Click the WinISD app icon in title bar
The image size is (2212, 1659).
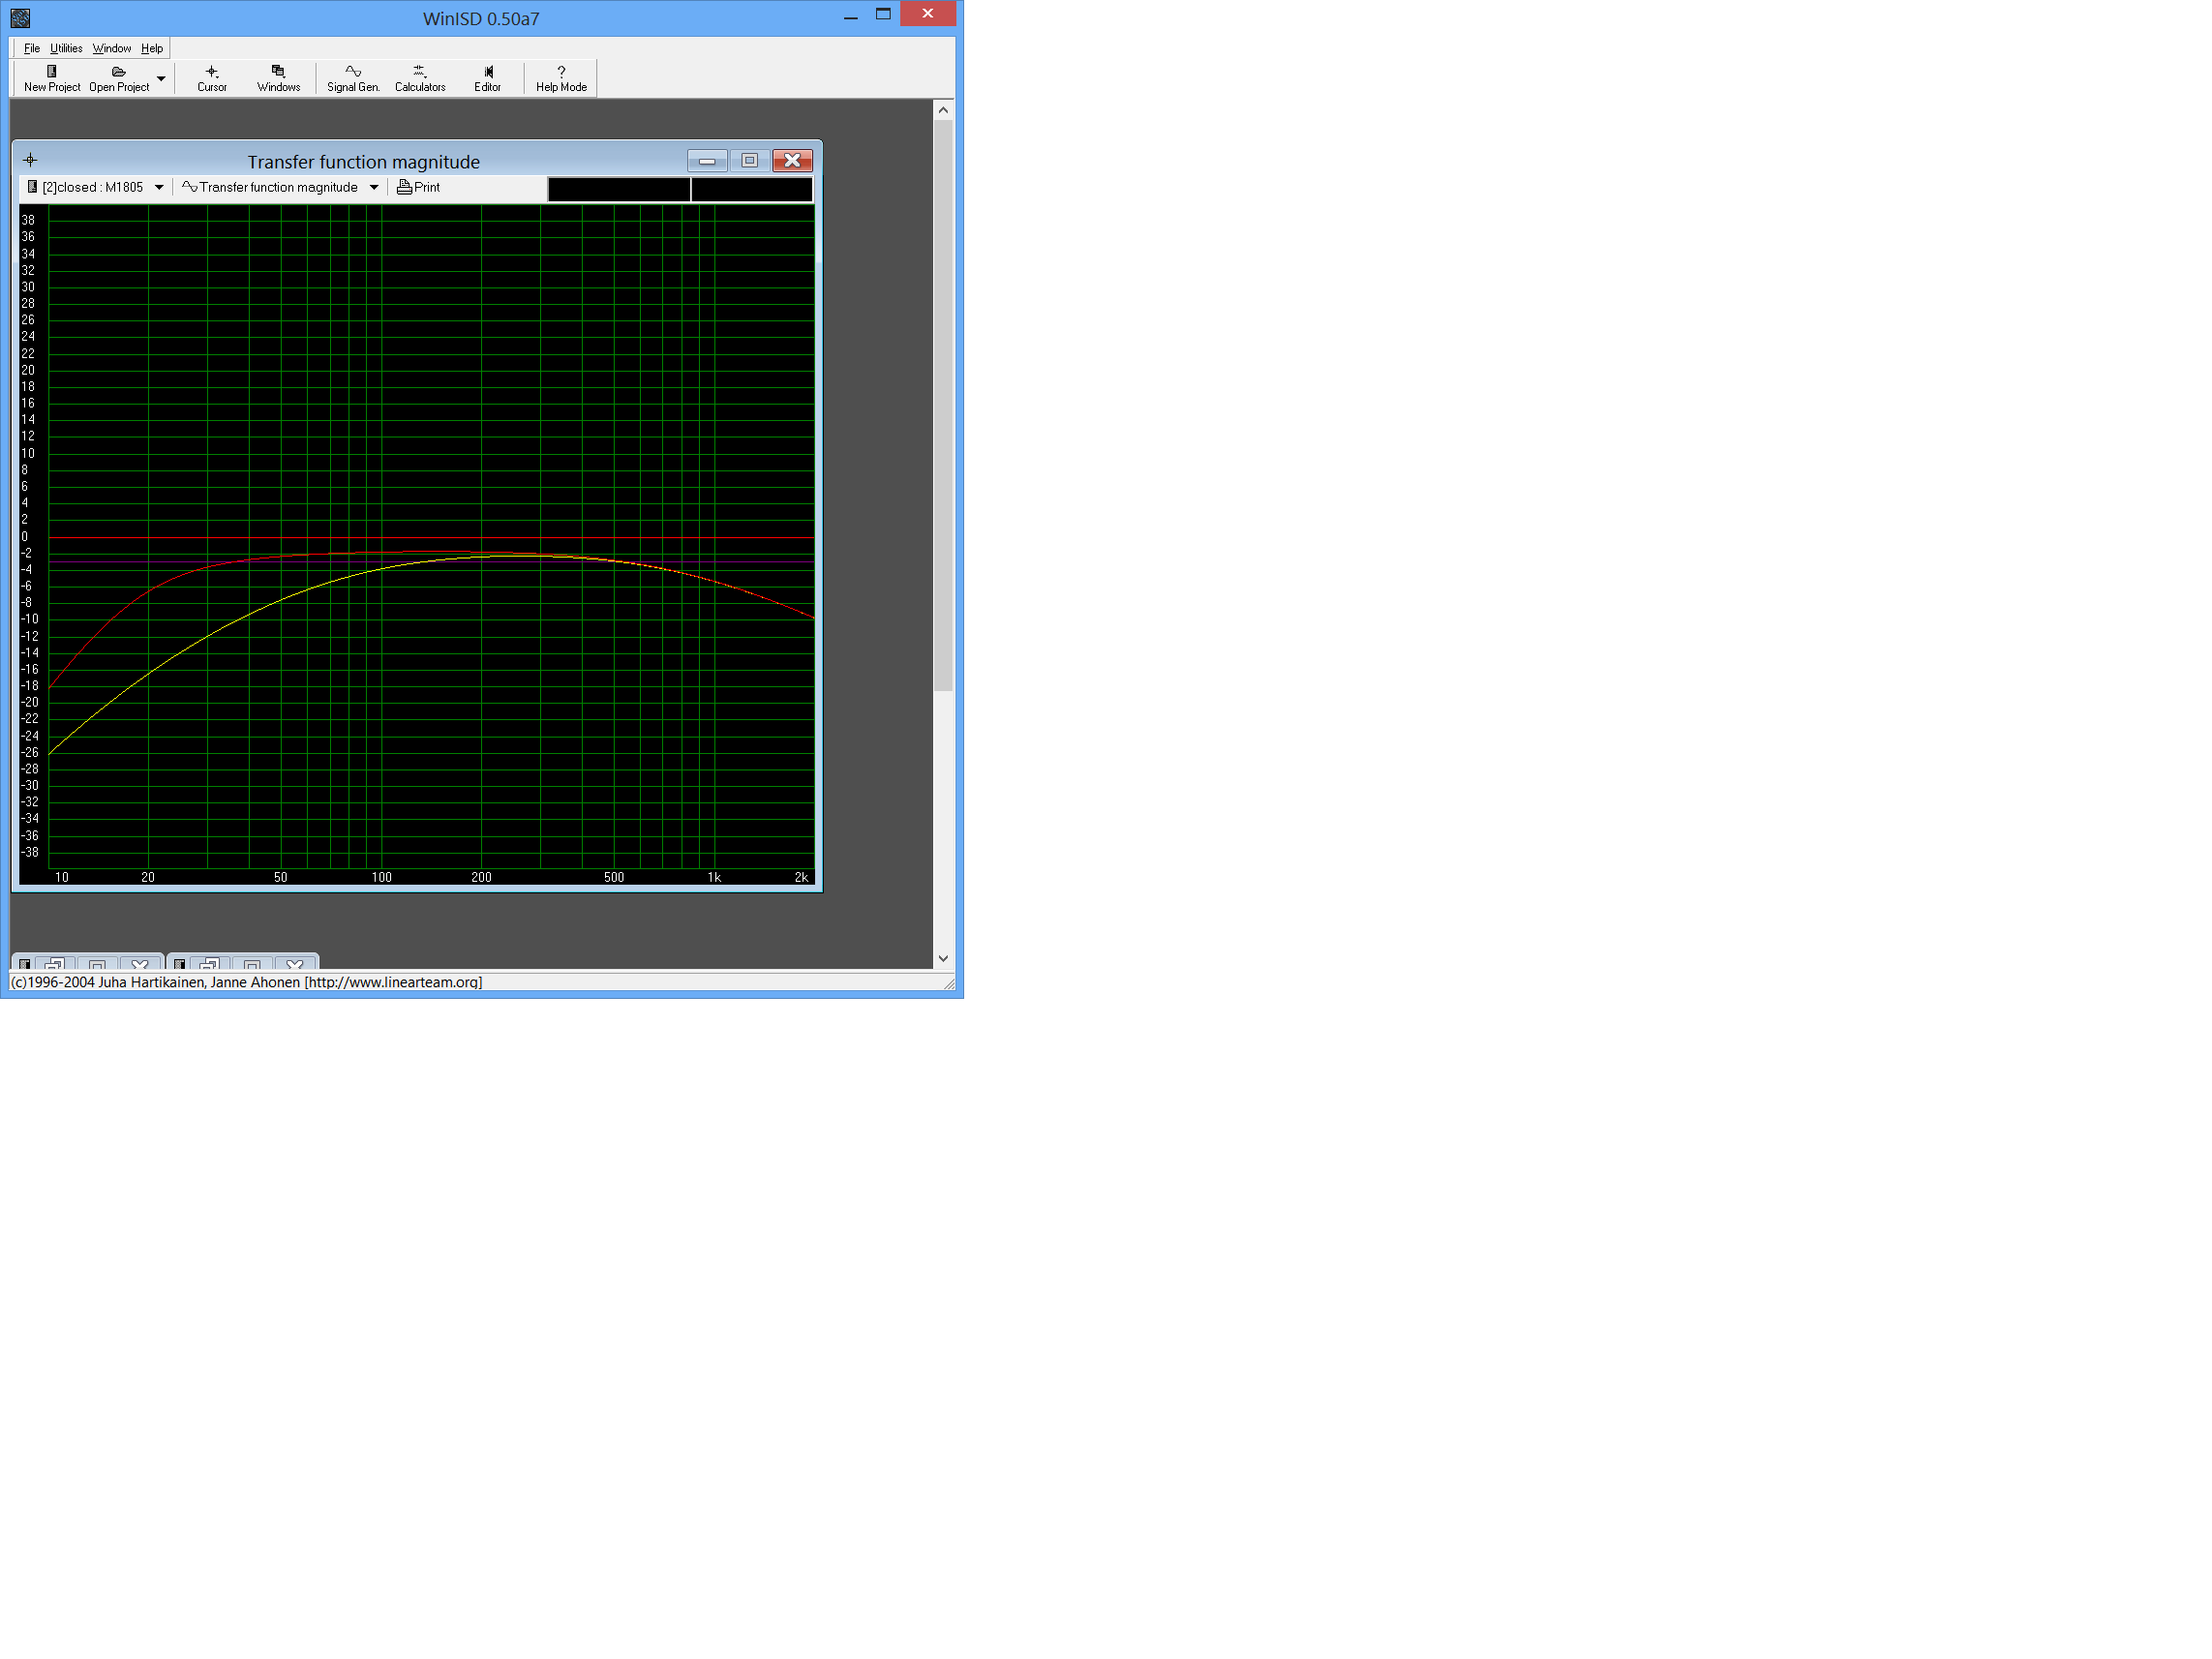(x=20, y=18)
